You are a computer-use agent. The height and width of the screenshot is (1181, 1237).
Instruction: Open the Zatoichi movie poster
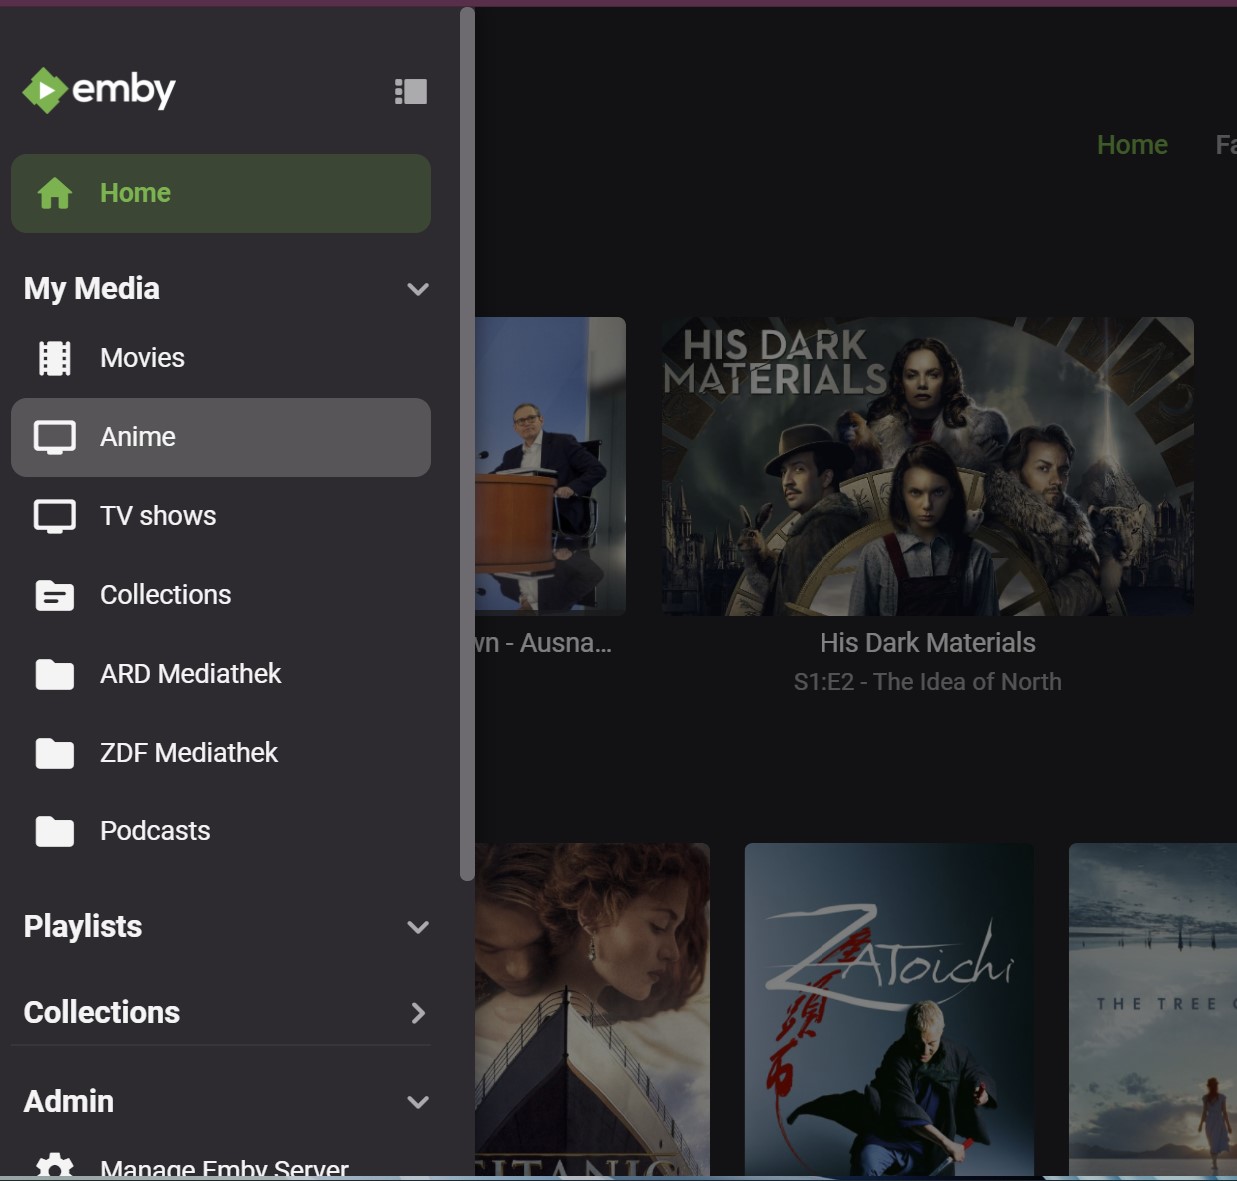coord(888,1009)
